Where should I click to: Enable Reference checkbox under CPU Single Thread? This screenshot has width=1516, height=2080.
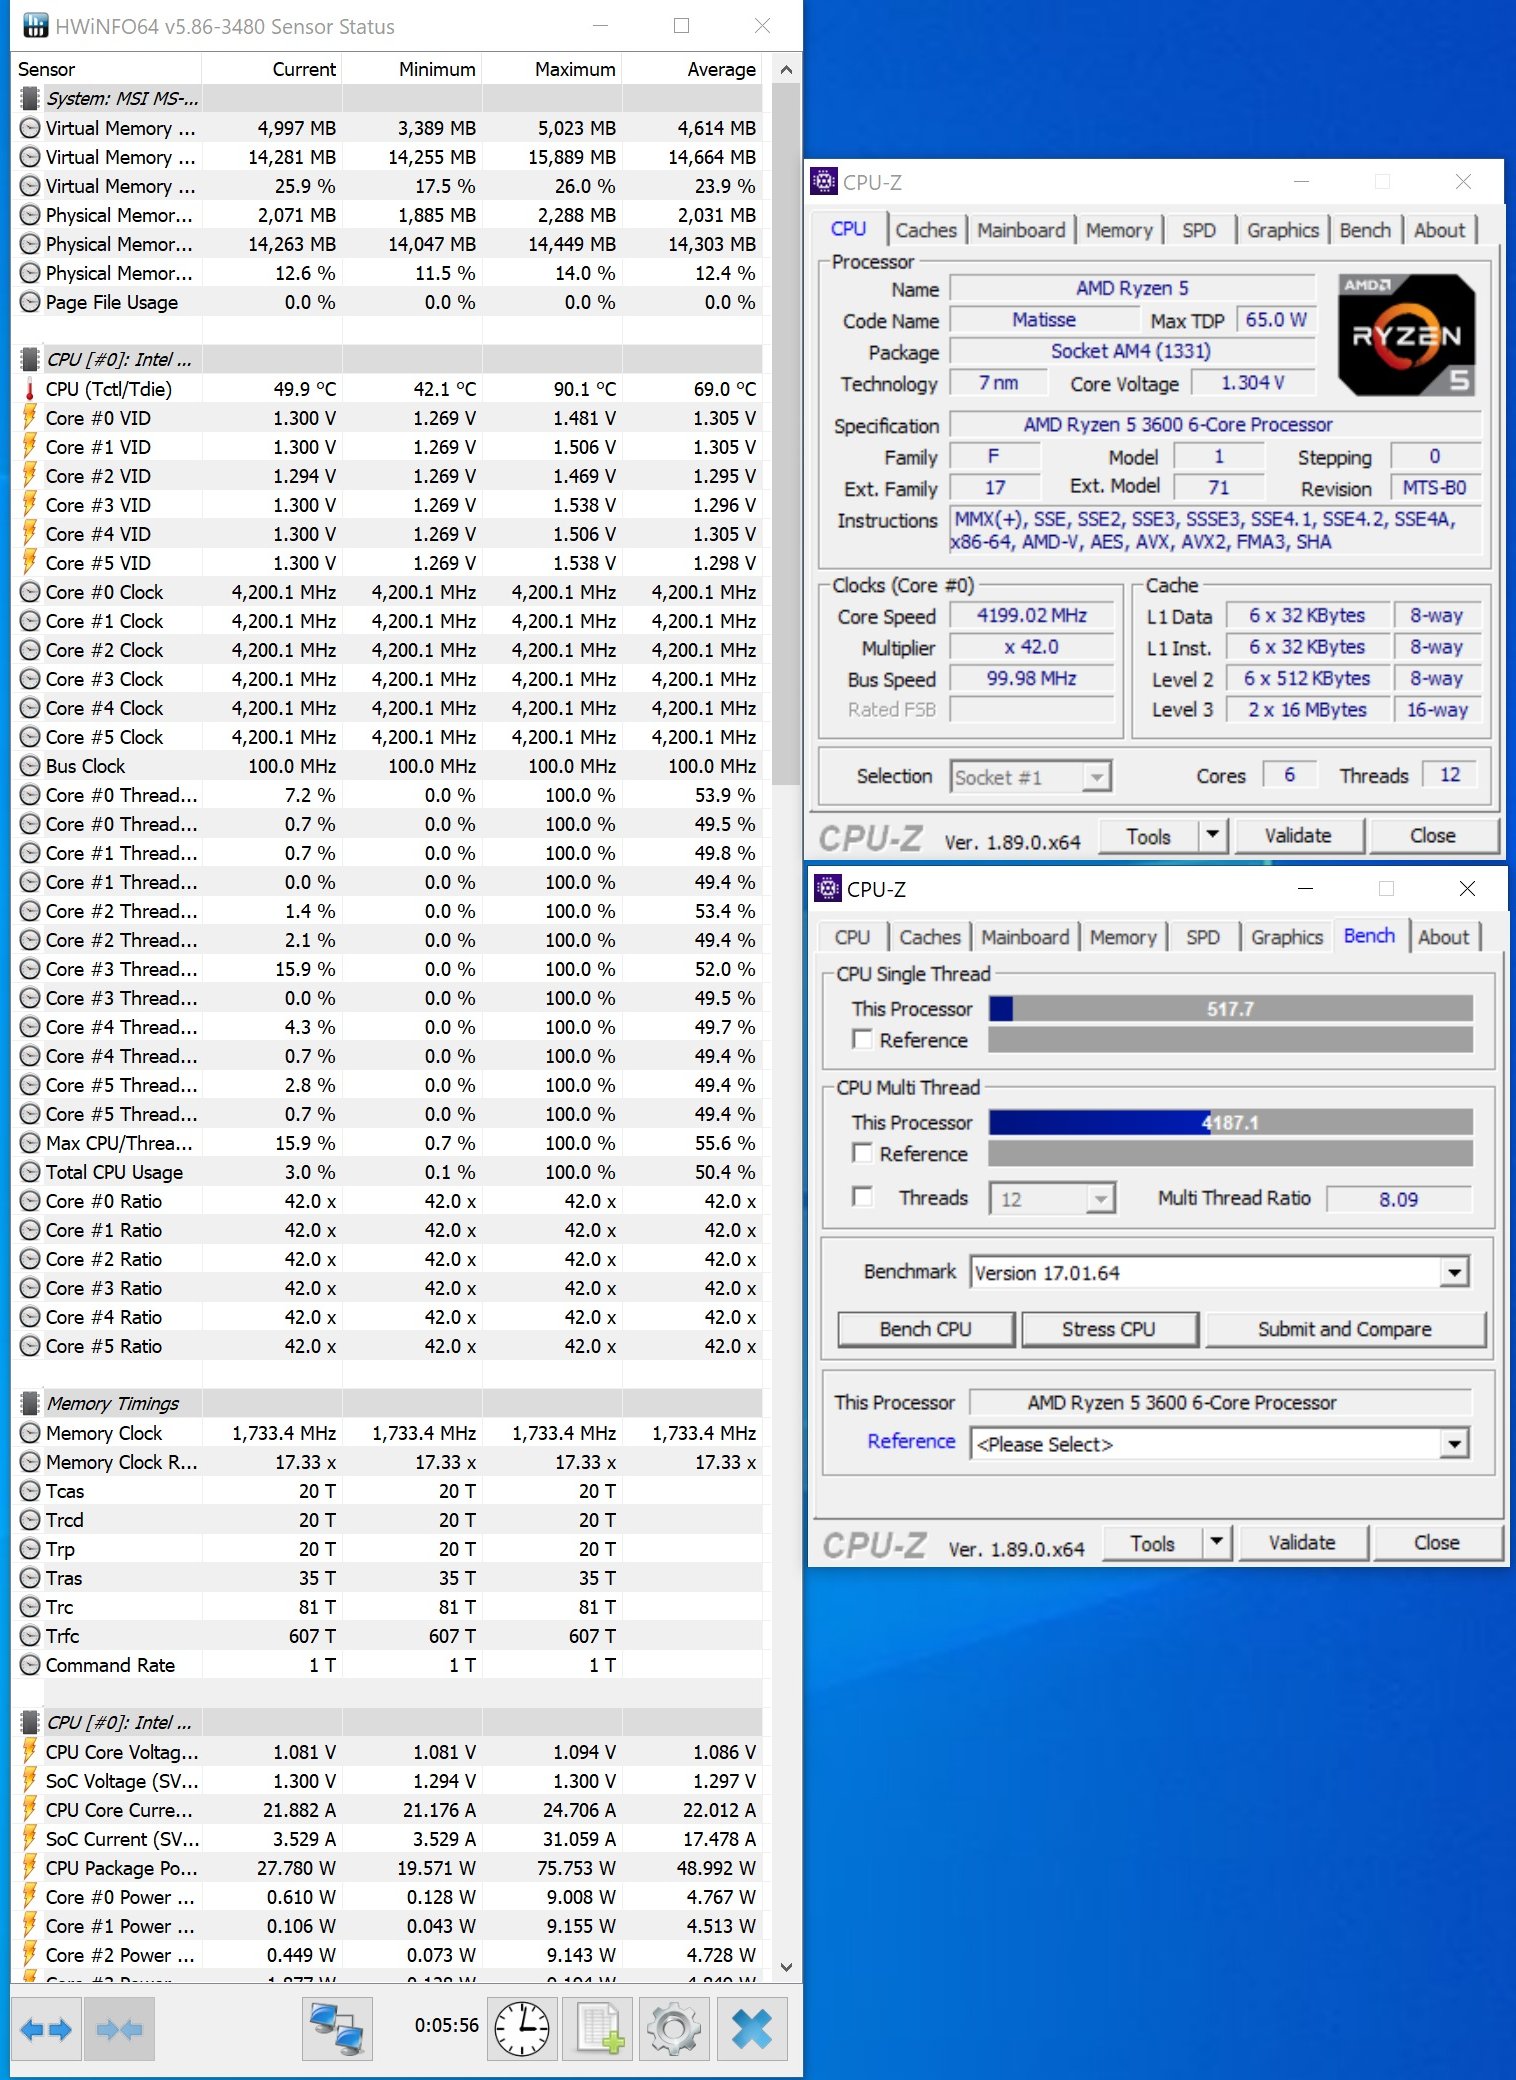point(862,1039)
